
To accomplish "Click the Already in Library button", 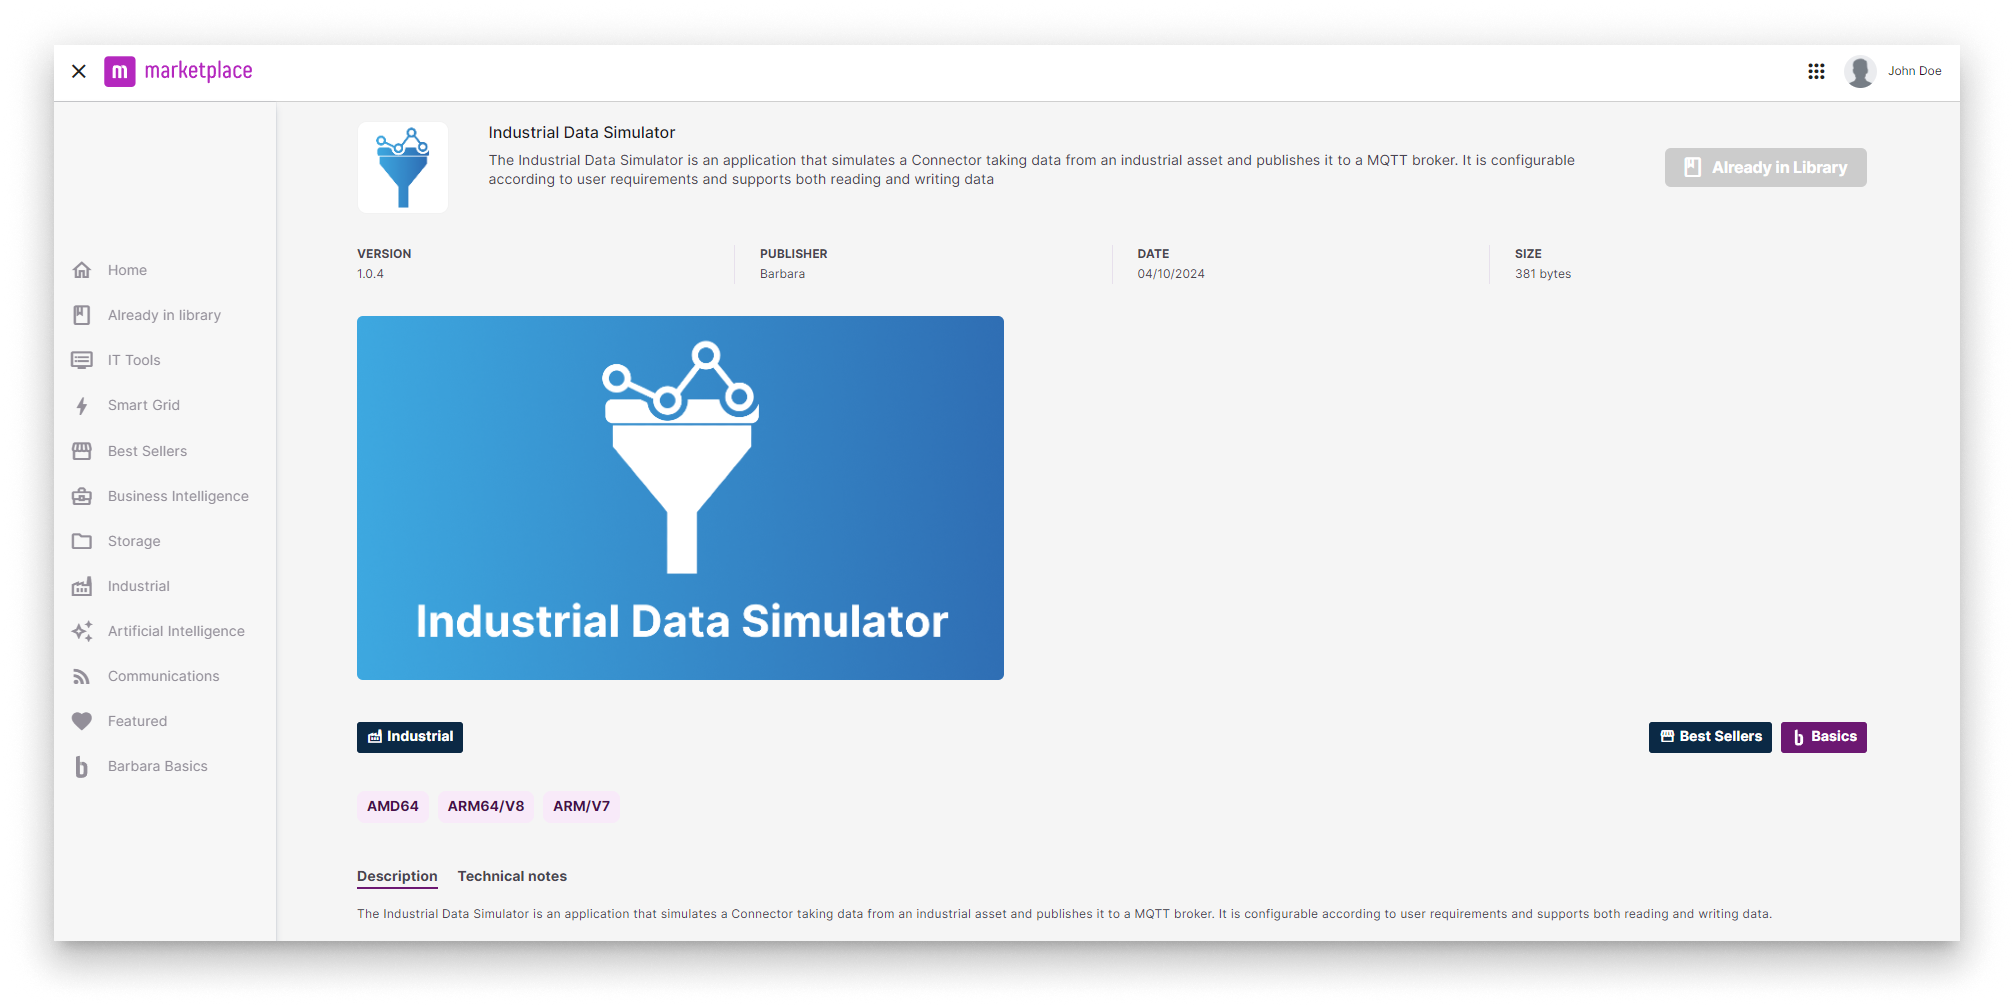I will tap(1765, 167).
